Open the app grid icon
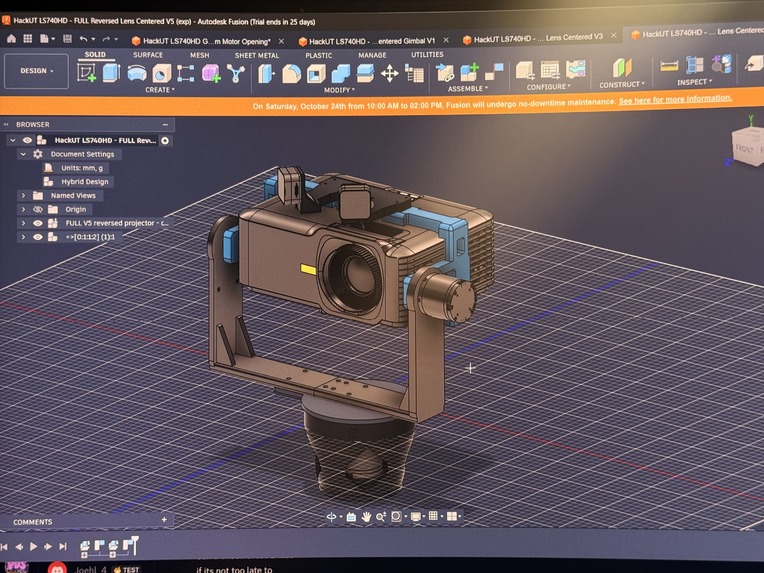The image size is (764, 573). pos(28,38)
